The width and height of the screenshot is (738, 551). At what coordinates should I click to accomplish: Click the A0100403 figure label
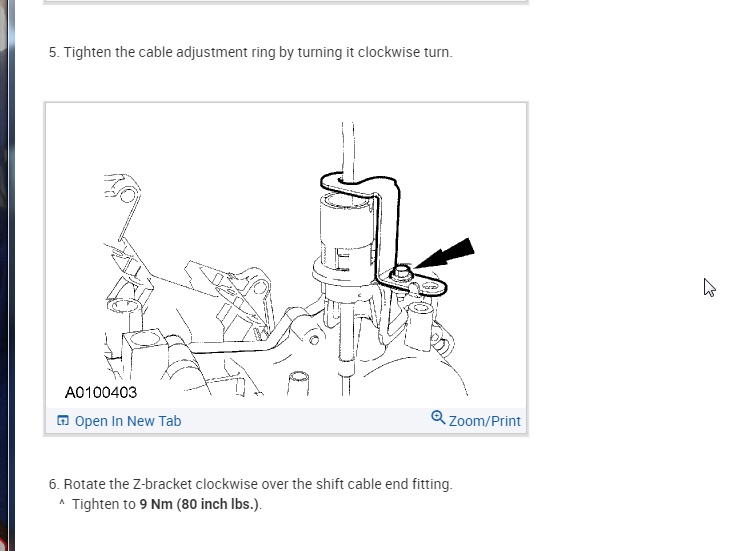[x=101, y=392]
